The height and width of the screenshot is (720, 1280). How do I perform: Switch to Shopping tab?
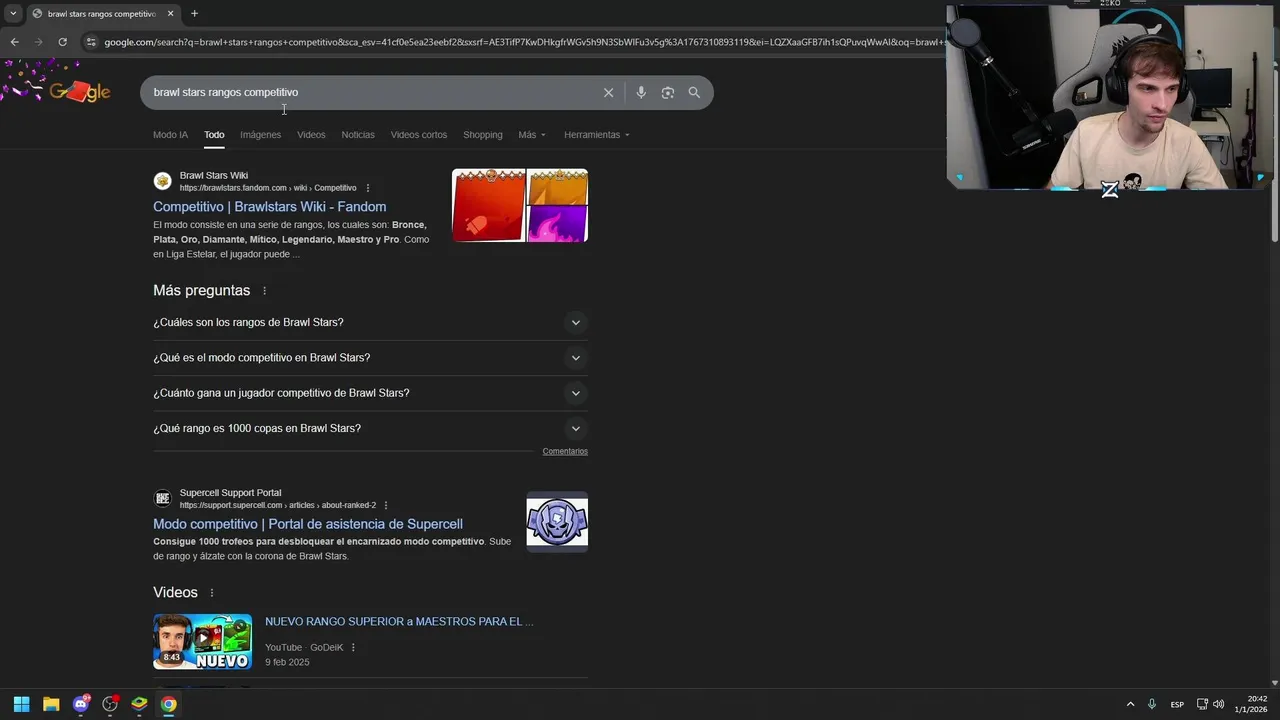pos(483,135)
